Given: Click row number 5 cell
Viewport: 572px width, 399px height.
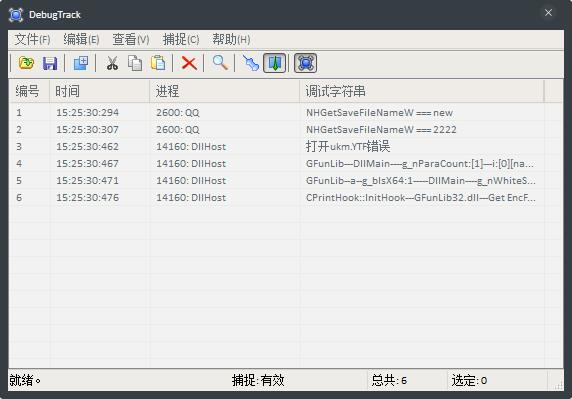Looking at the screenshot, I should pos(19,181).
